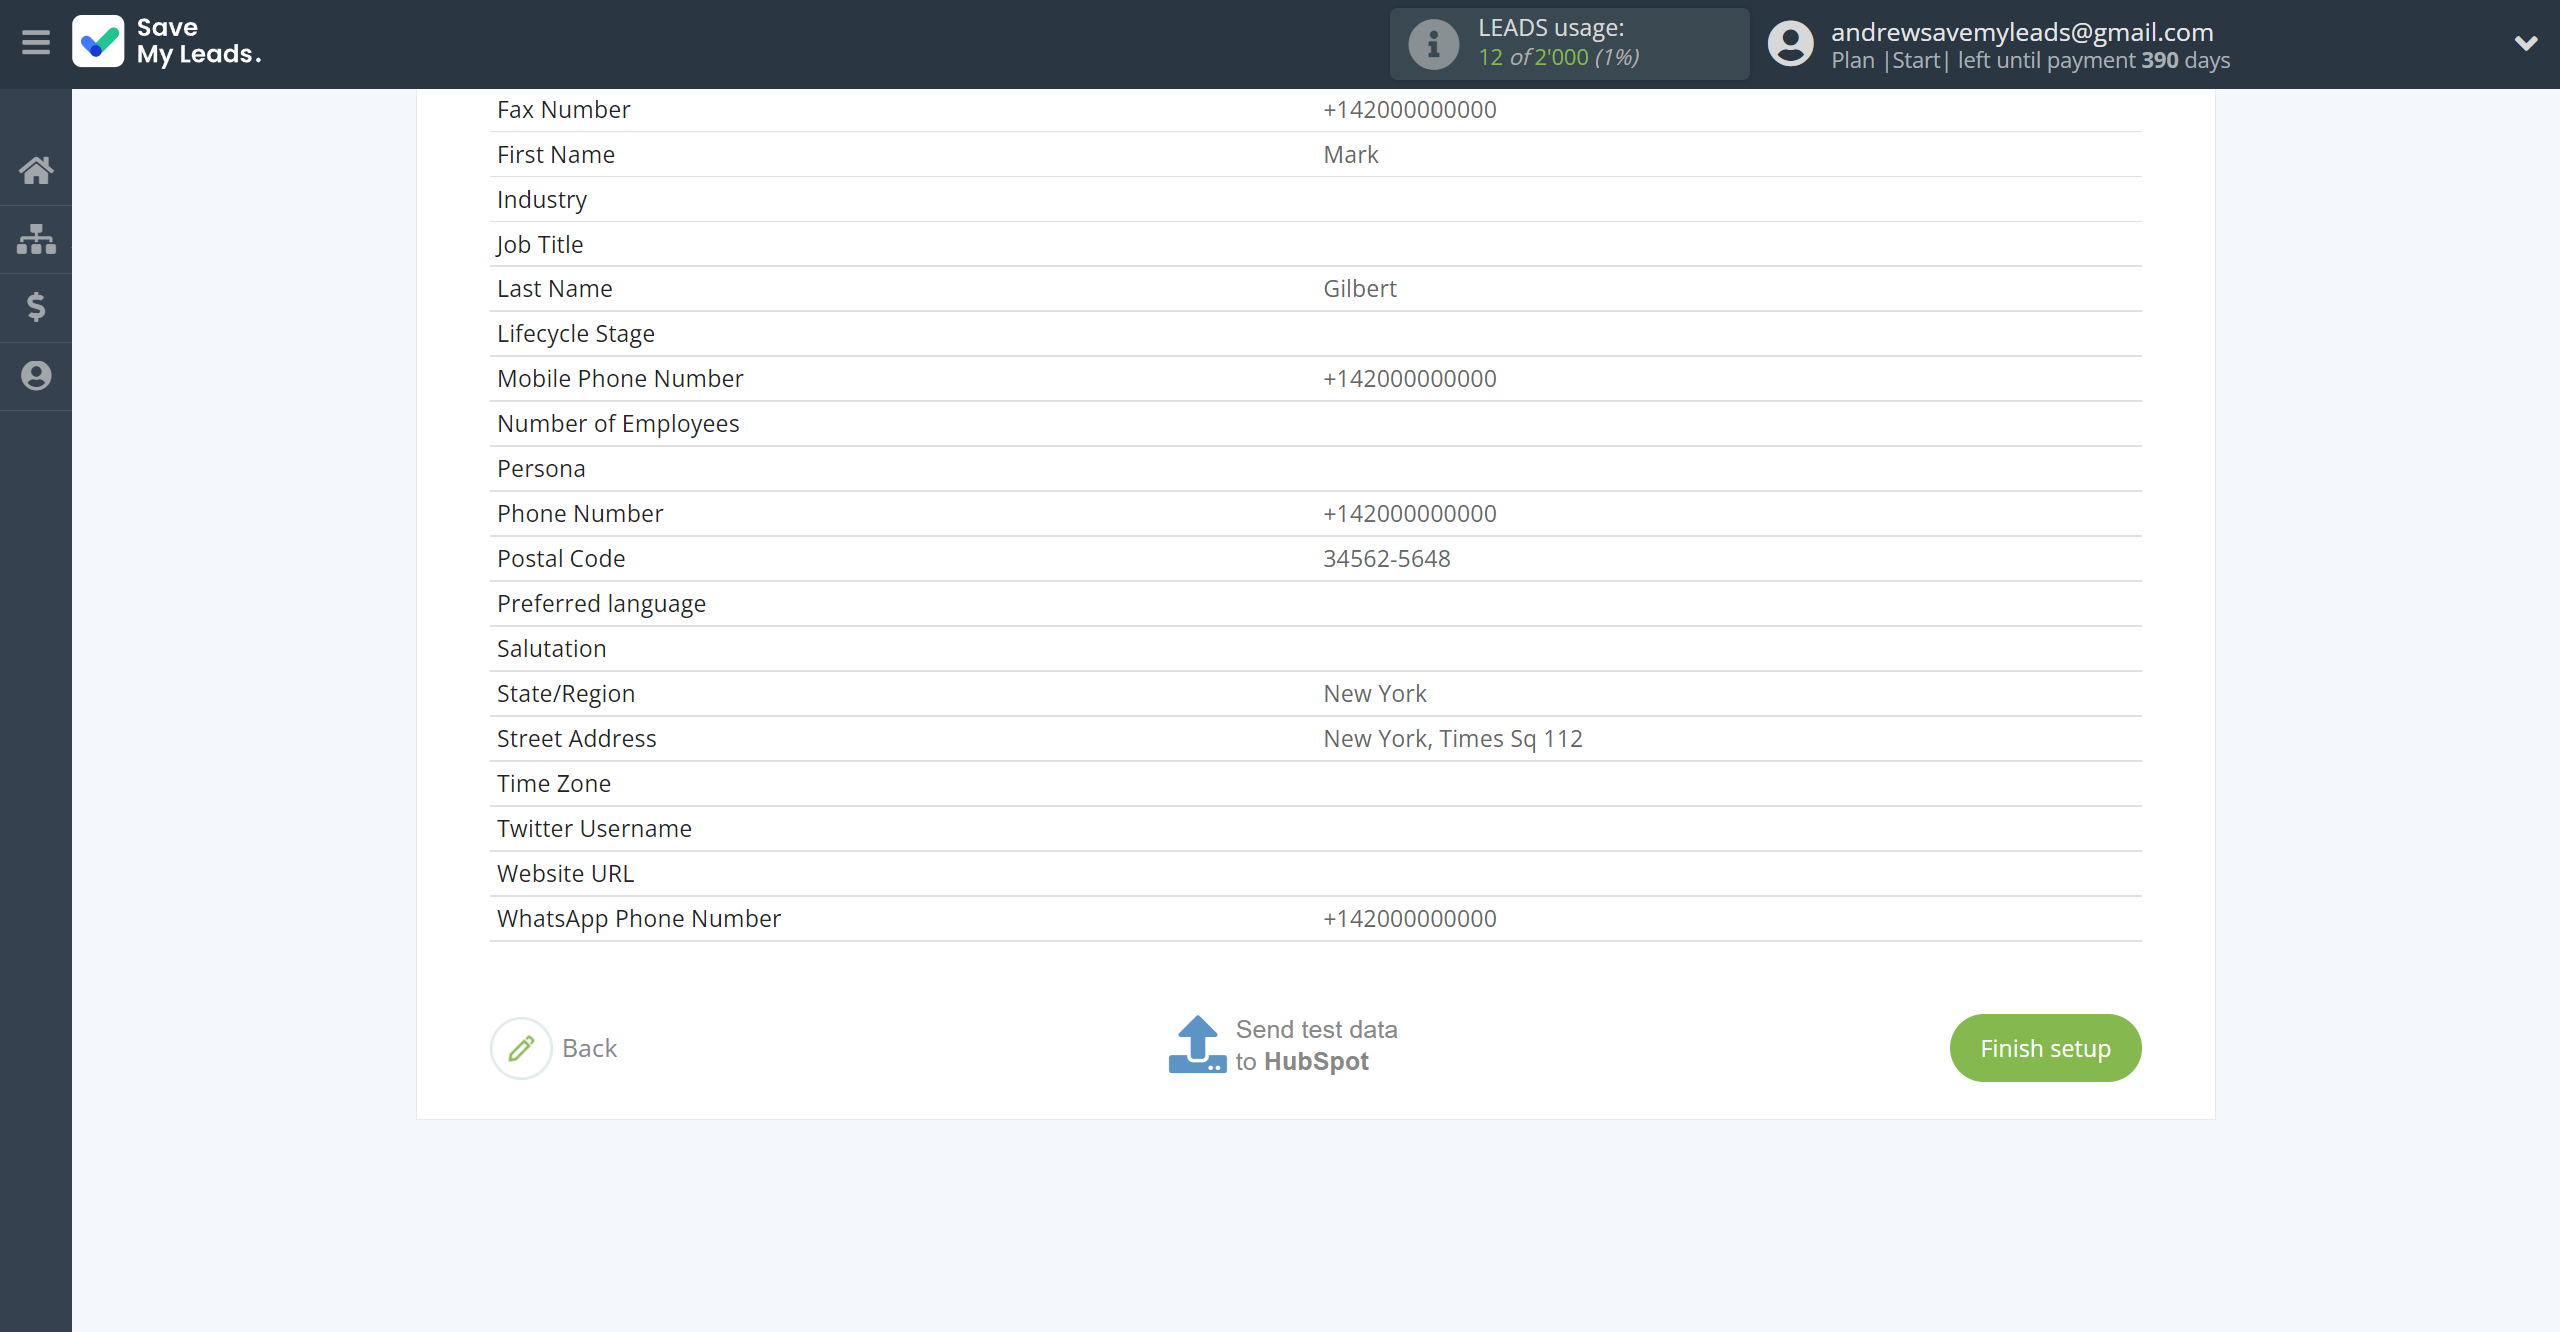Image resolution: width=2560 pixels, height=1332 pixels.
Task: Click the Back pencil icon
Action: coord(521,1048)
